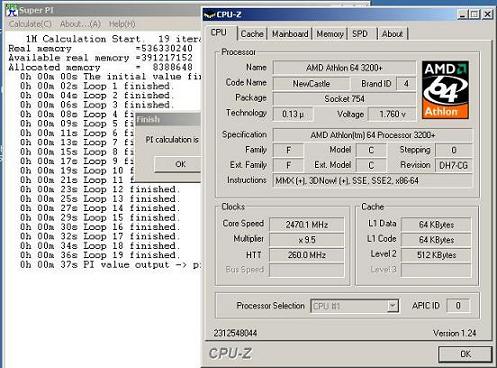Click the Stepping value 0
Screen dimensions: 497x368
coord(453,150)
